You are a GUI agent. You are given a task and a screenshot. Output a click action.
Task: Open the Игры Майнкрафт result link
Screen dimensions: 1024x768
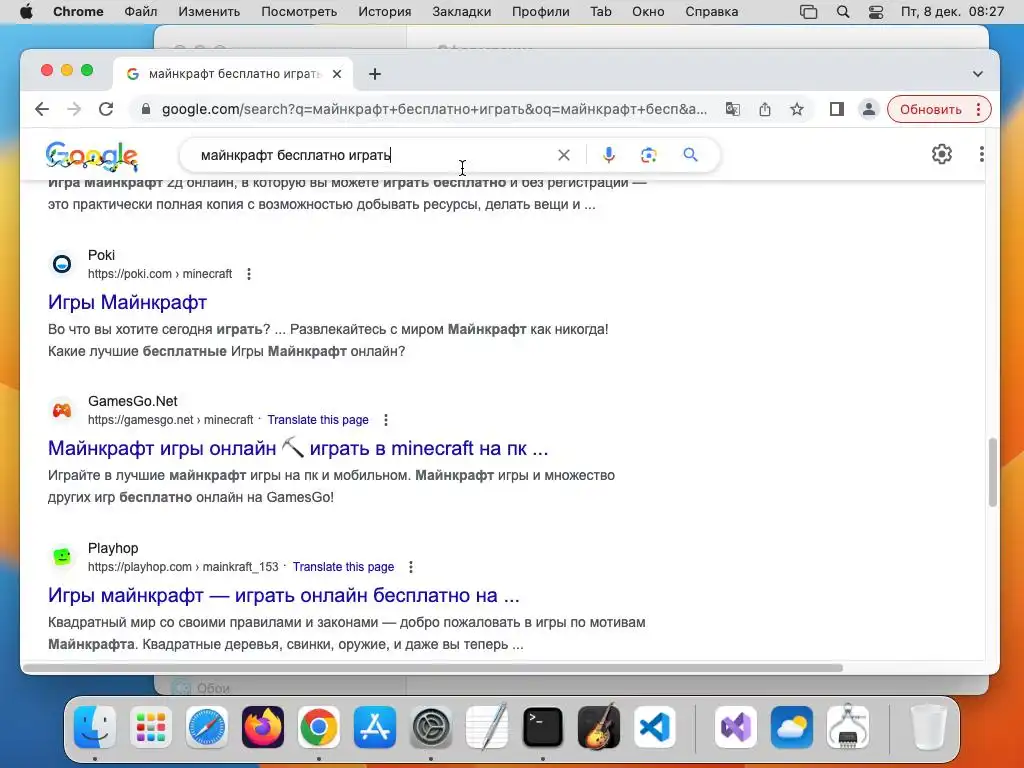coord(127,302)
